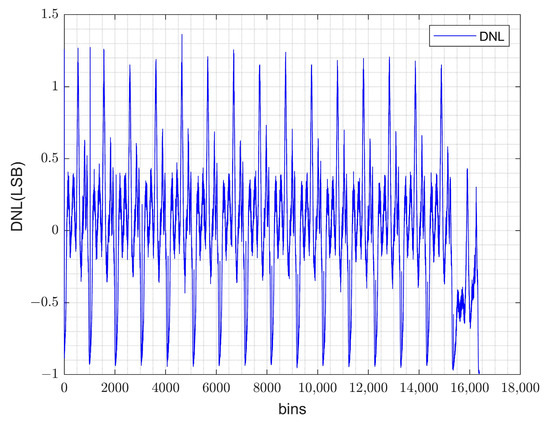Click the y-axis tick label −0.5
The width and height of the screenshot is (550, 422).
pos(46,302)
